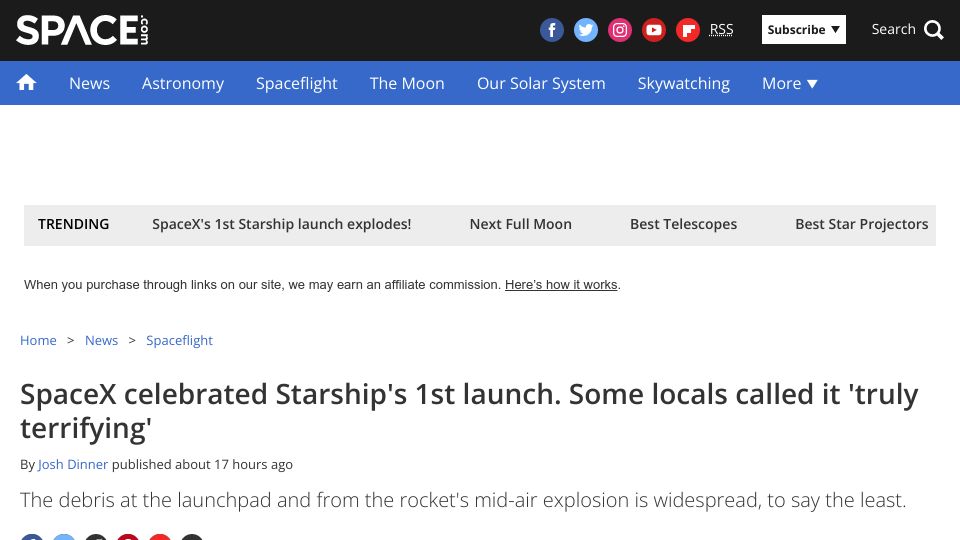Screen dimensions: 960x540
Task: Click the debris at the launchpad subheading
Action: [x=463, y=500]
